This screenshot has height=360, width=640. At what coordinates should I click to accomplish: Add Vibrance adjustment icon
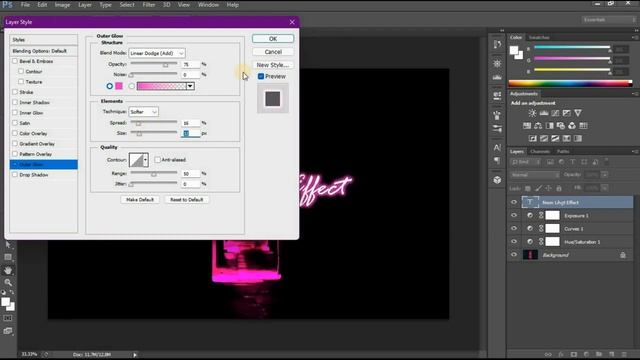click(x=578, y=113)
